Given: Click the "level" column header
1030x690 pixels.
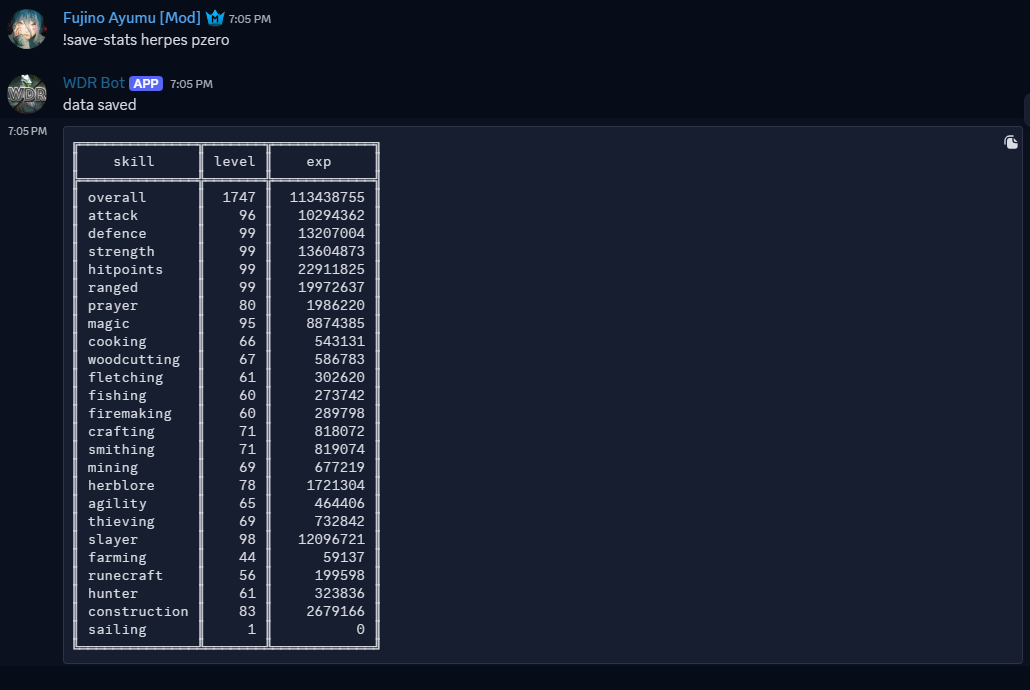Looking at the screenshot, I should point(235,161).
